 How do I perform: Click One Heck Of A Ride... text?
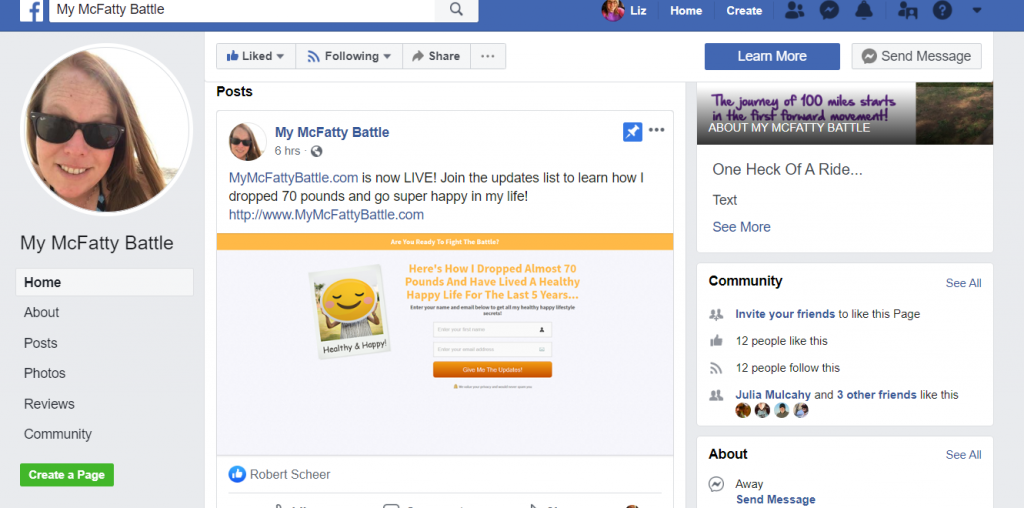(787, 170)
